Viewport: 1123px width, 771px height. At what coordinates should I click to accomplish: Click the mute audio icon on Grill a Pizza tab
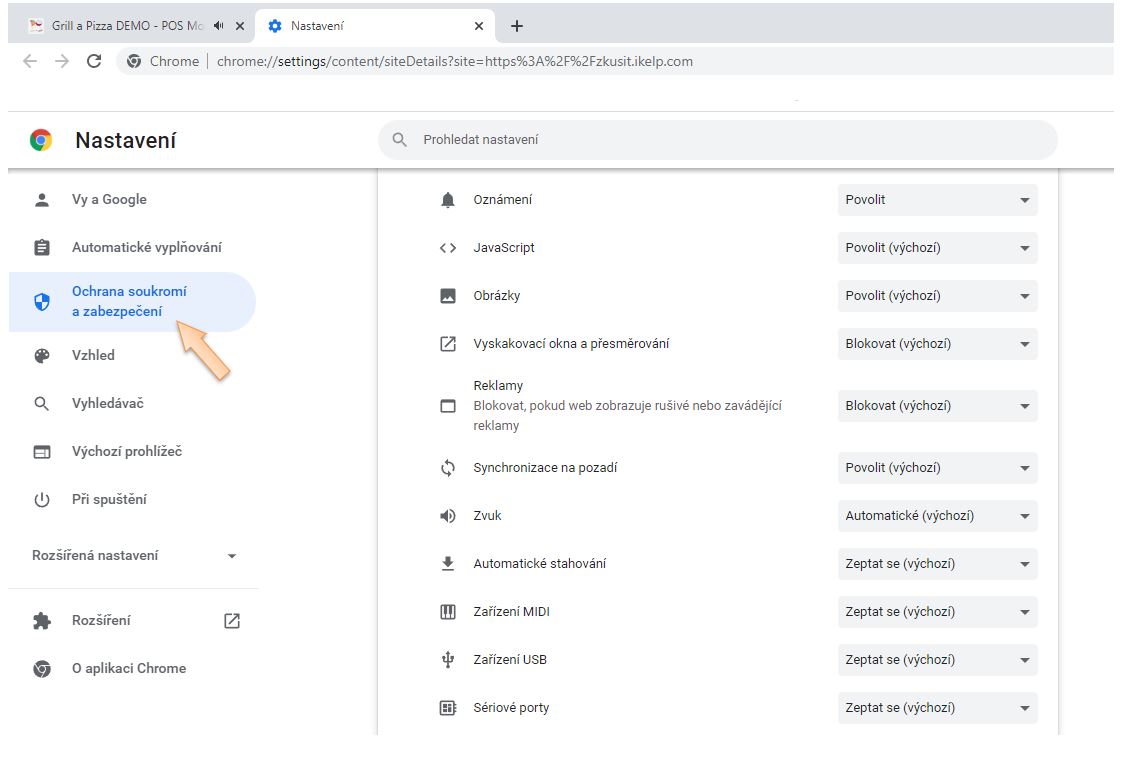click(218, 26)
